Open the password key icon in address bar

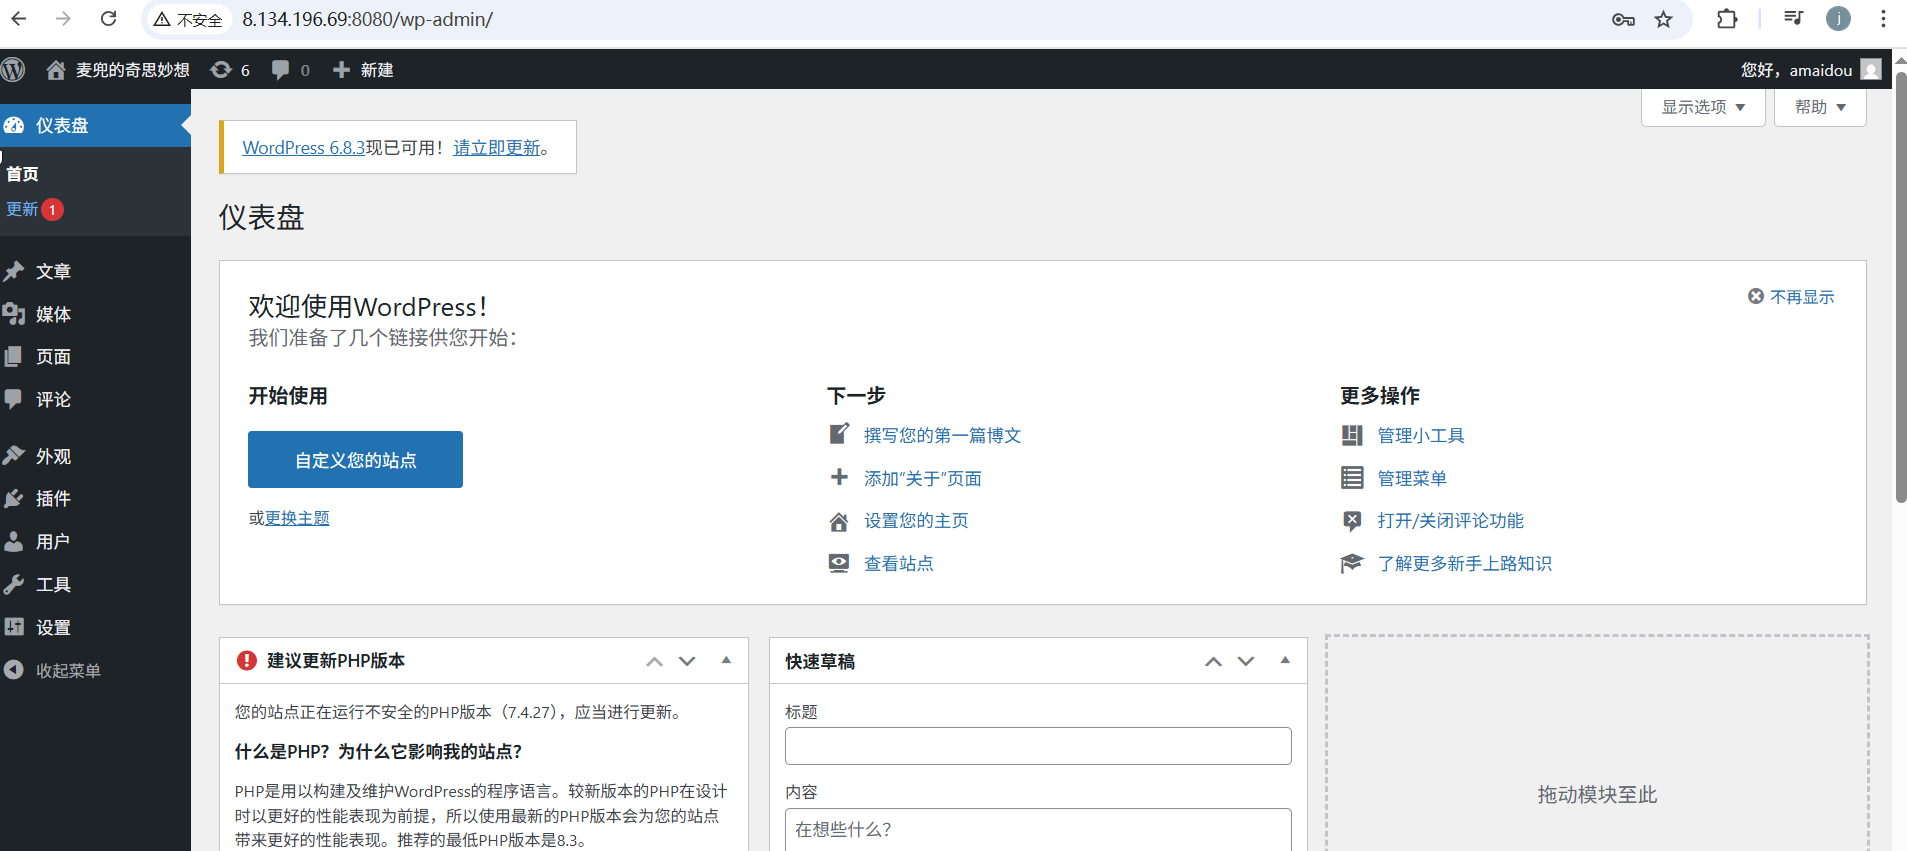[1623, 19]
